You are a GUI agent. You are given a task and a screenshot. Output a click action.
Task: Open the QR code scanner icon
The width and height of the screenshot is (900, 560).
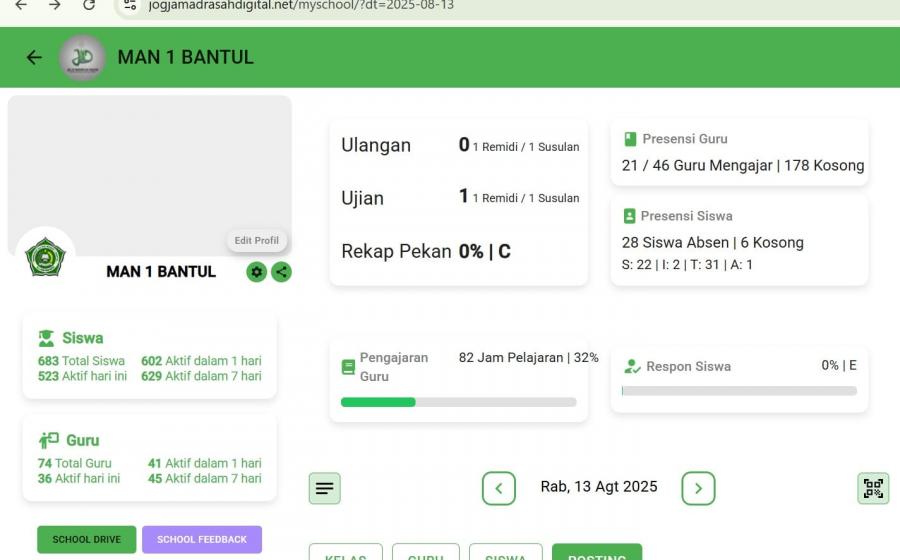click(x=873, y=488)
